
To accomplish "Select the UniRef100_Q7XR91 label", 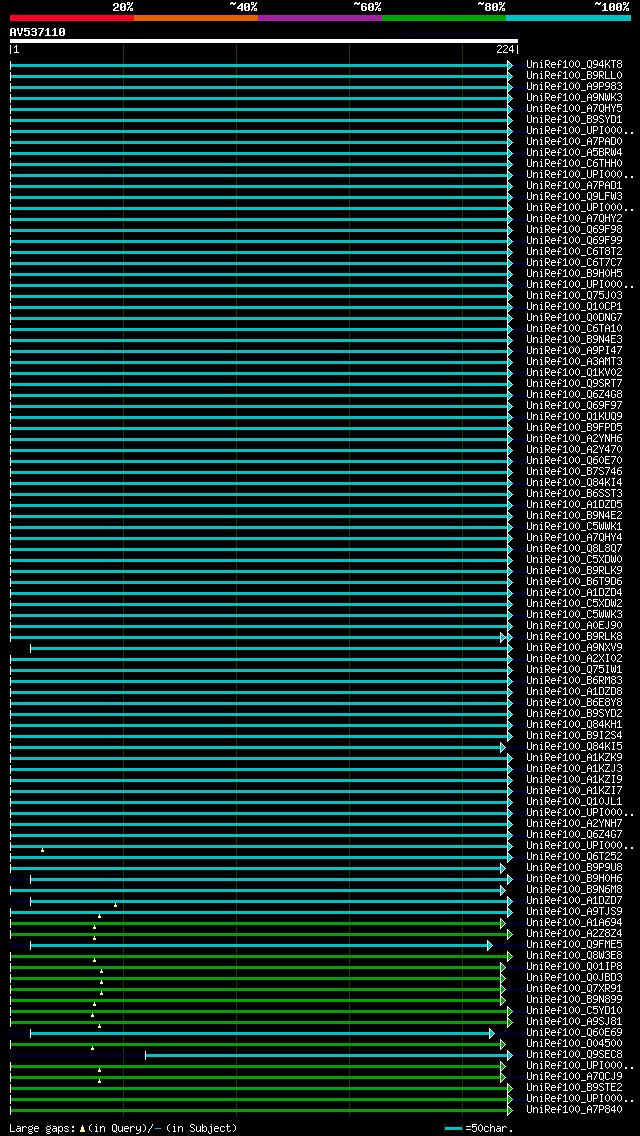I will click(x=574, y=988).
